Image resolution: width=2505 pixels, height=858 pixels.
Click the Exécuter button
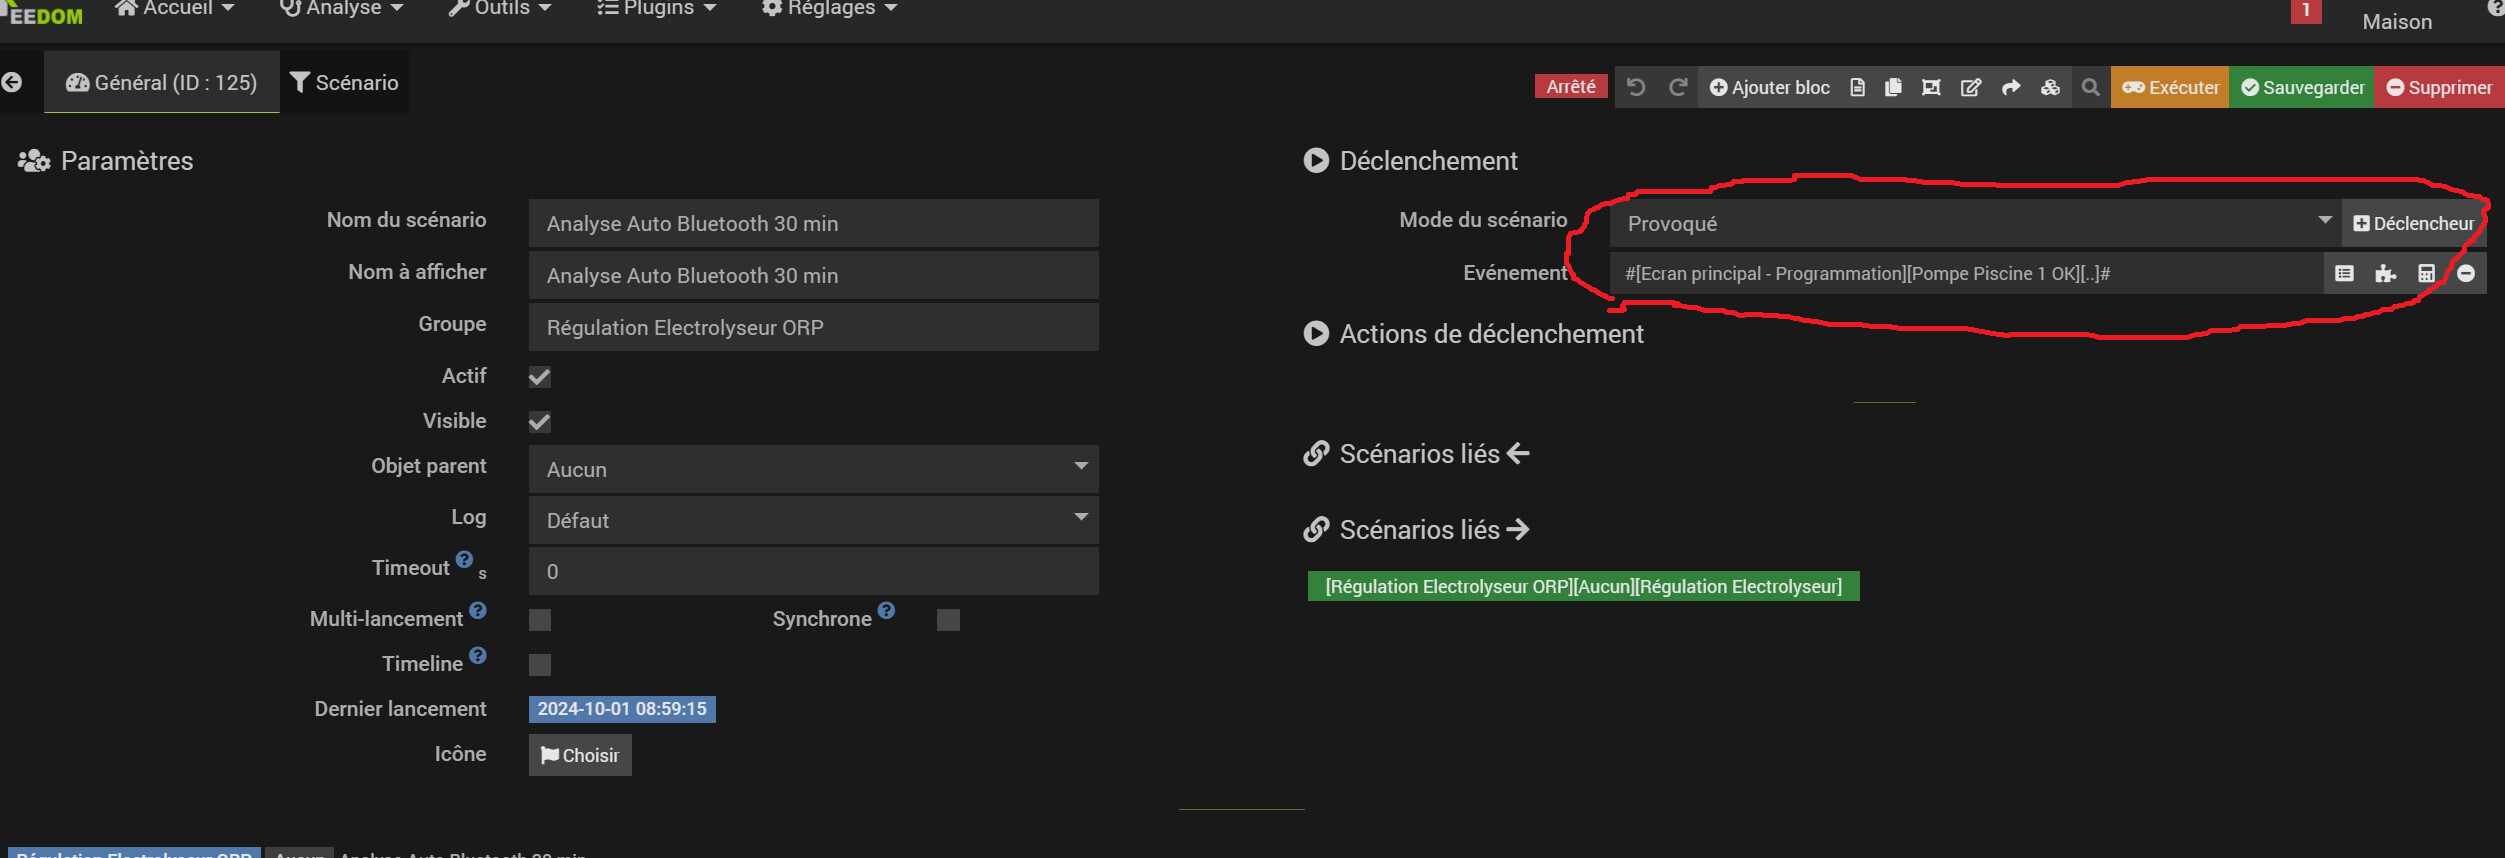[2170, 87]
